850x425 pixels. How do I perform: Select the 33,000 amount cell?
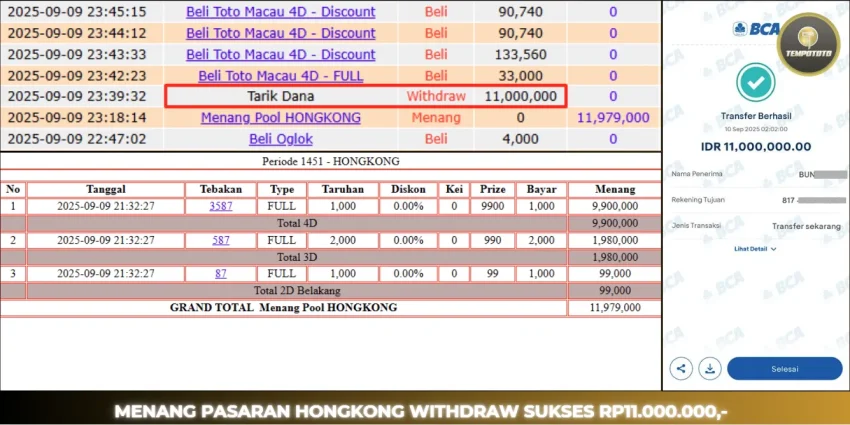[x=520, y=76]
